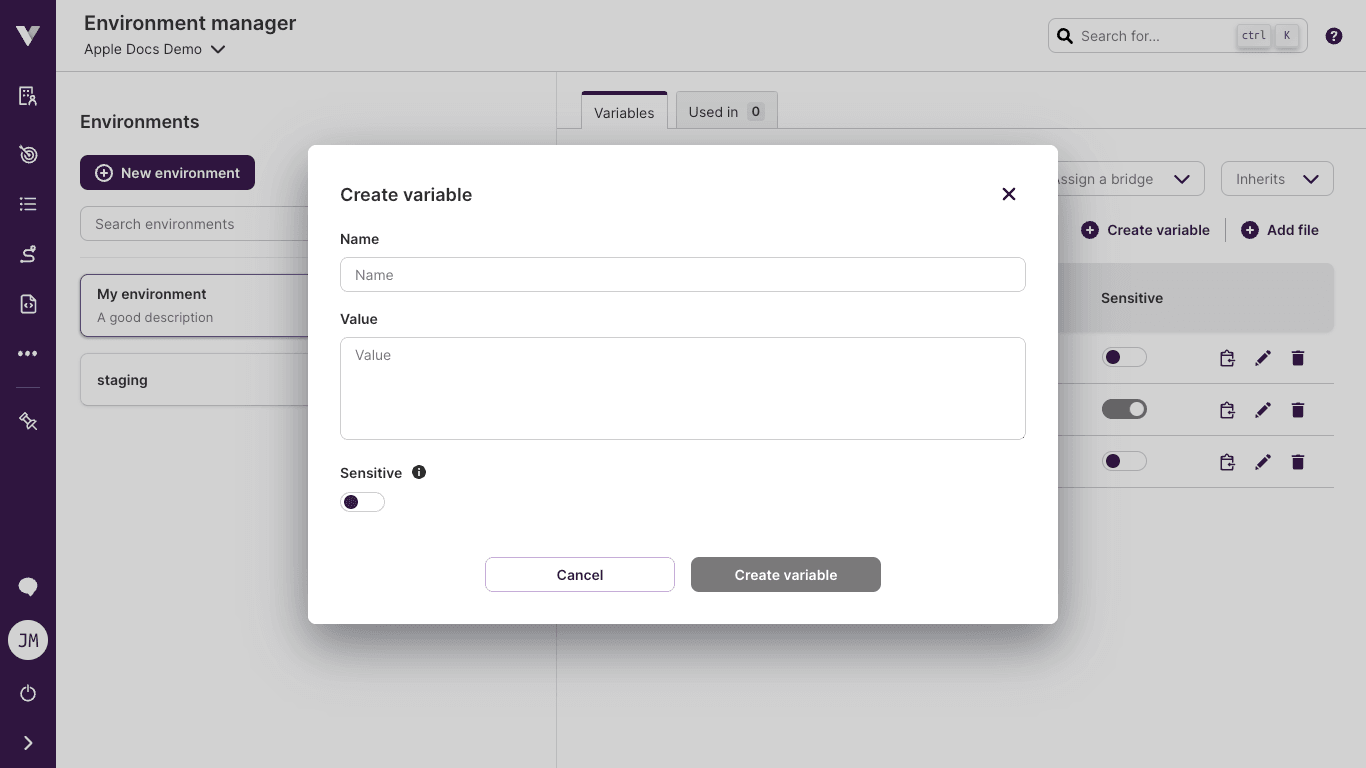
Task: Toggle the Sensitive switch in the dialog
Action: pyautogui.click(x=362, y=502)
